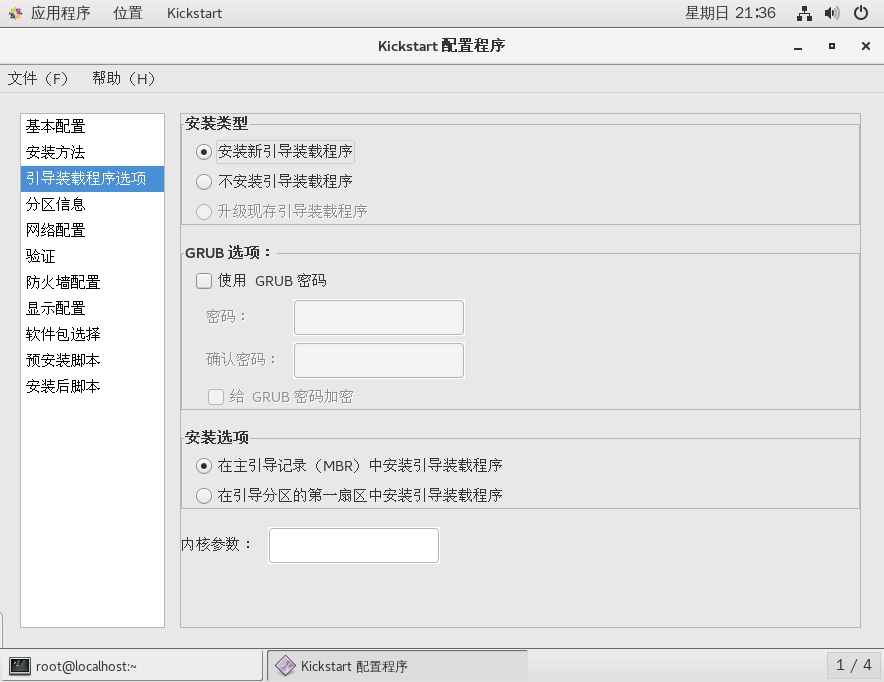Maximize the Kickstart 配置程序 window
Screen dimensions: 884x682
click(832, 46)
